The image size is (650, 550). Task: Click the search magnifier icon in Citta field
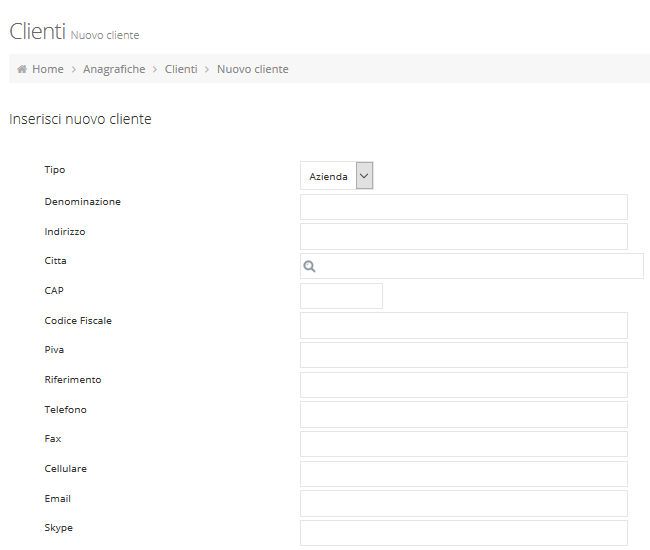[309, 266]
